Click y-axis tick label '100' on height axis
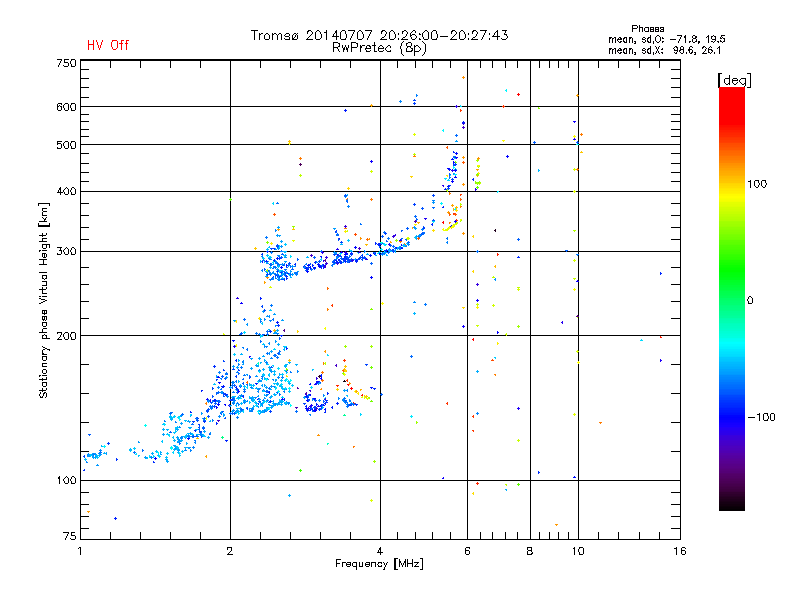The width and height of the screenshot is (800, 600). [66, 480]
